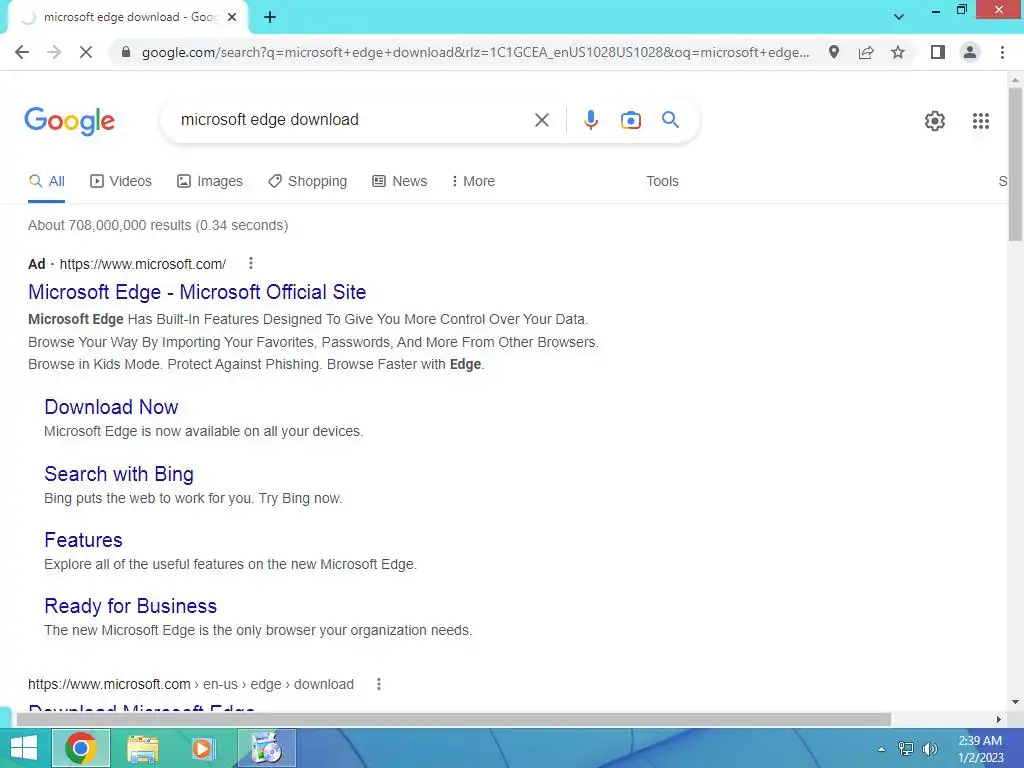Click the magnifier search button

tap(670, 120)
